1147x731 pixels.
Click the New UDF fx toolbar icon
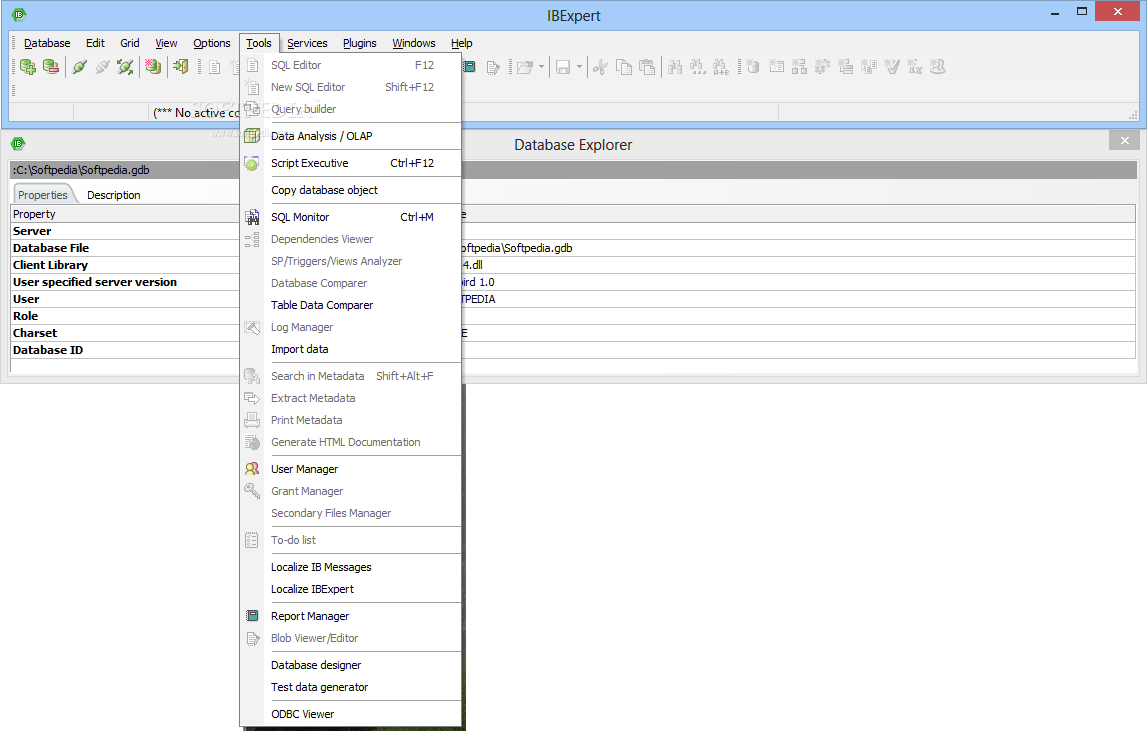914,67
